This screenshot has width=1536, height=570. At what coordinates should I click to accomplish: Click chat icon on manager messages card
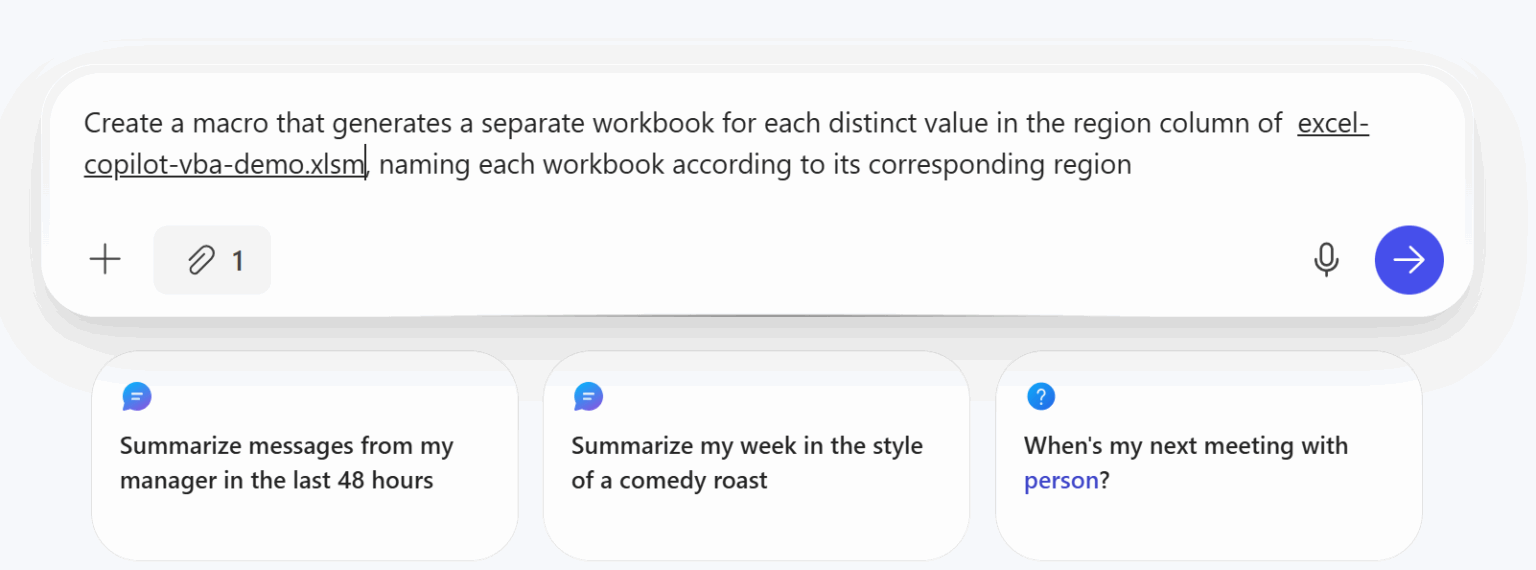pos(137,397)
